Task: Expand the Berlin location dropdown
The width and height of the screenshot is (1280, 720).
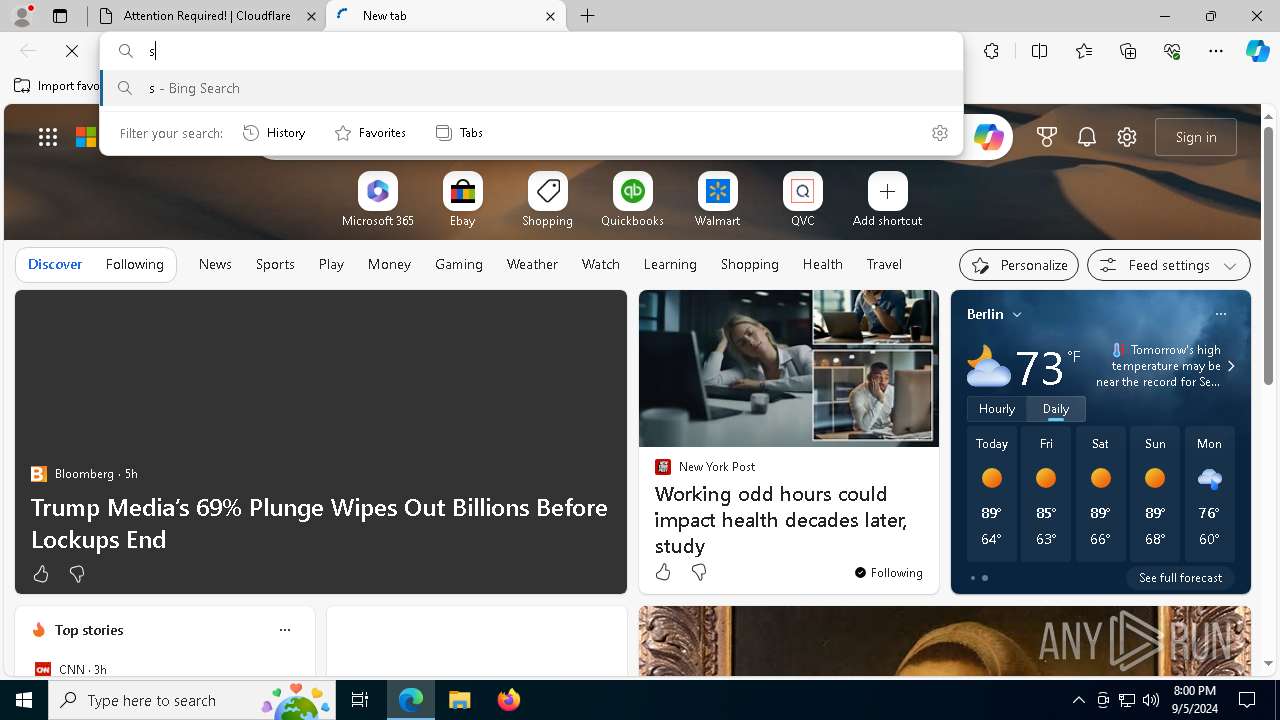Action: click(x=1017, y=315)
